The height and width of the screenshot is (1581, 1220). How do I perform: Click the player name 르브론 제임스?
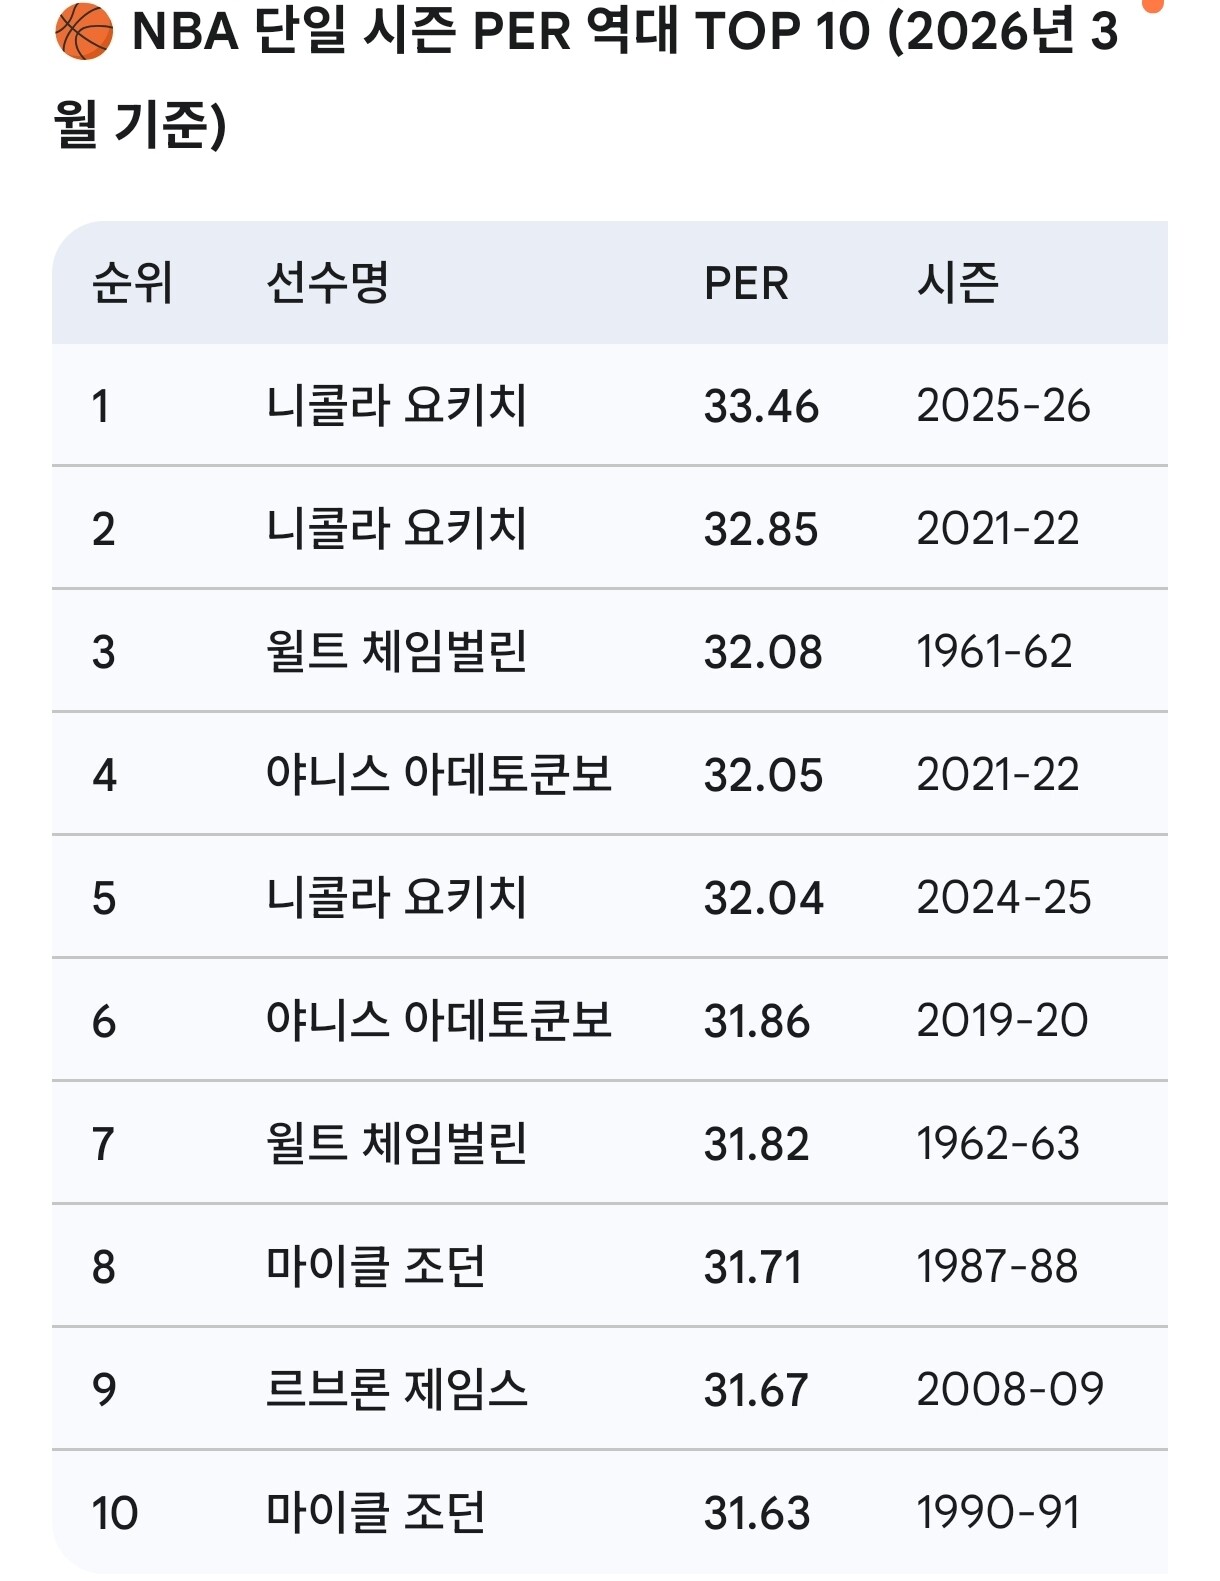coord(396,1390)
